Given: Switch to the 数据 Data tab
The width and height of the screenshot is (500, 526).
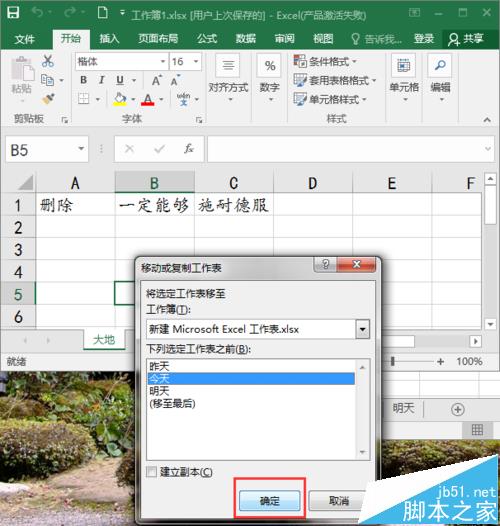Looking at the screenshot, I should [x=246, y=39].
